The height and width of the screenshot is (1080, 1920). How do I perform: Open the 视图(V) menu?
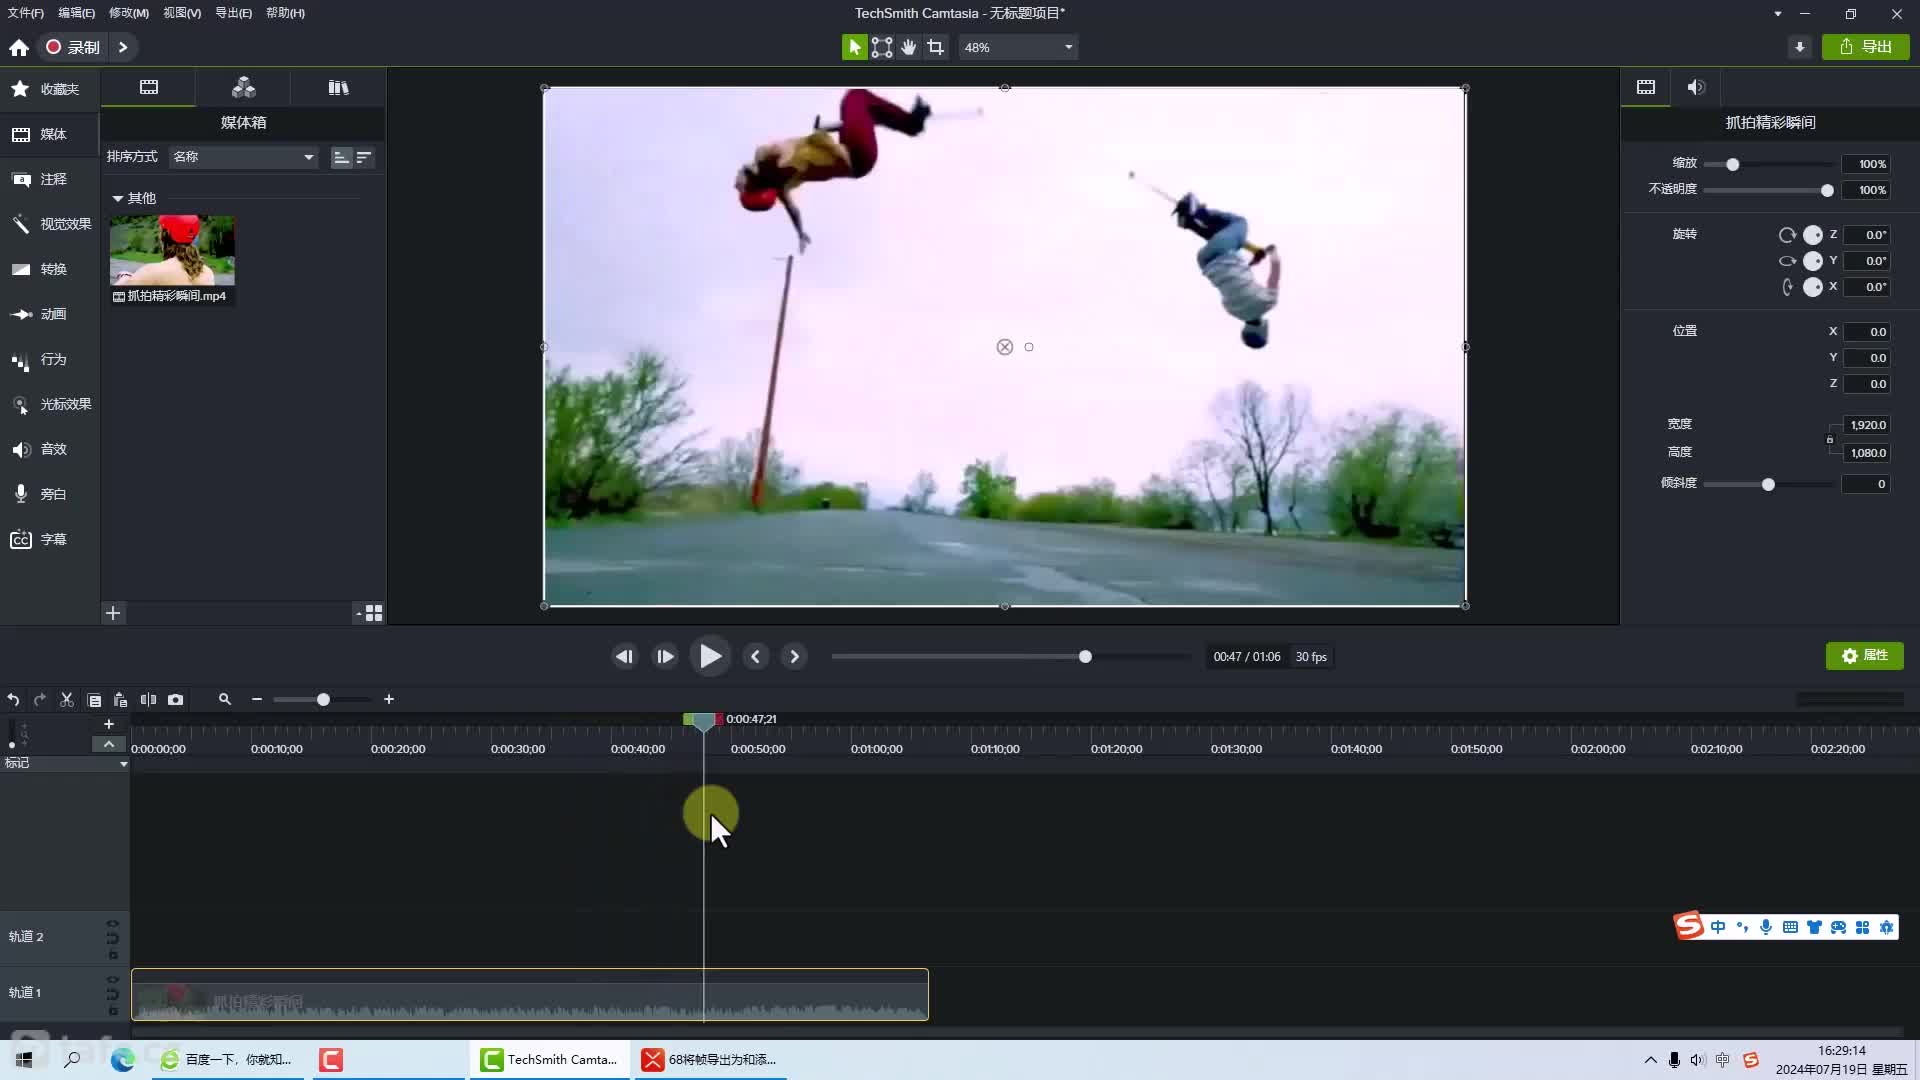click(x=182, y=13)
